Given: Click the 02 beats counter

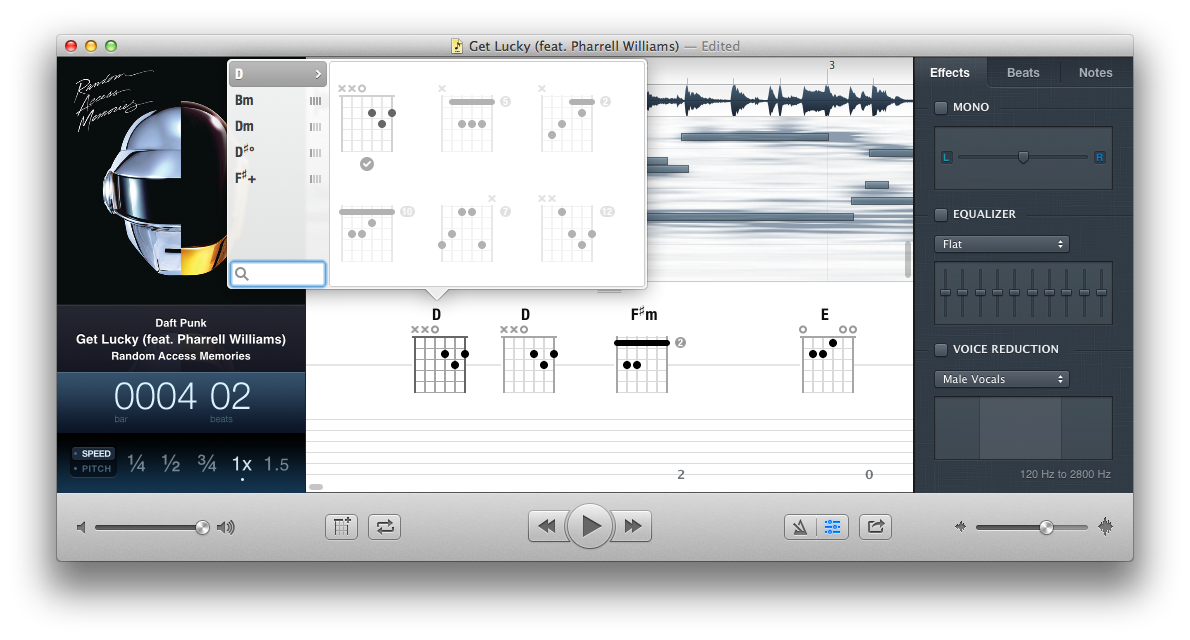Looking at the screenshot, I should tap(230, 396).
